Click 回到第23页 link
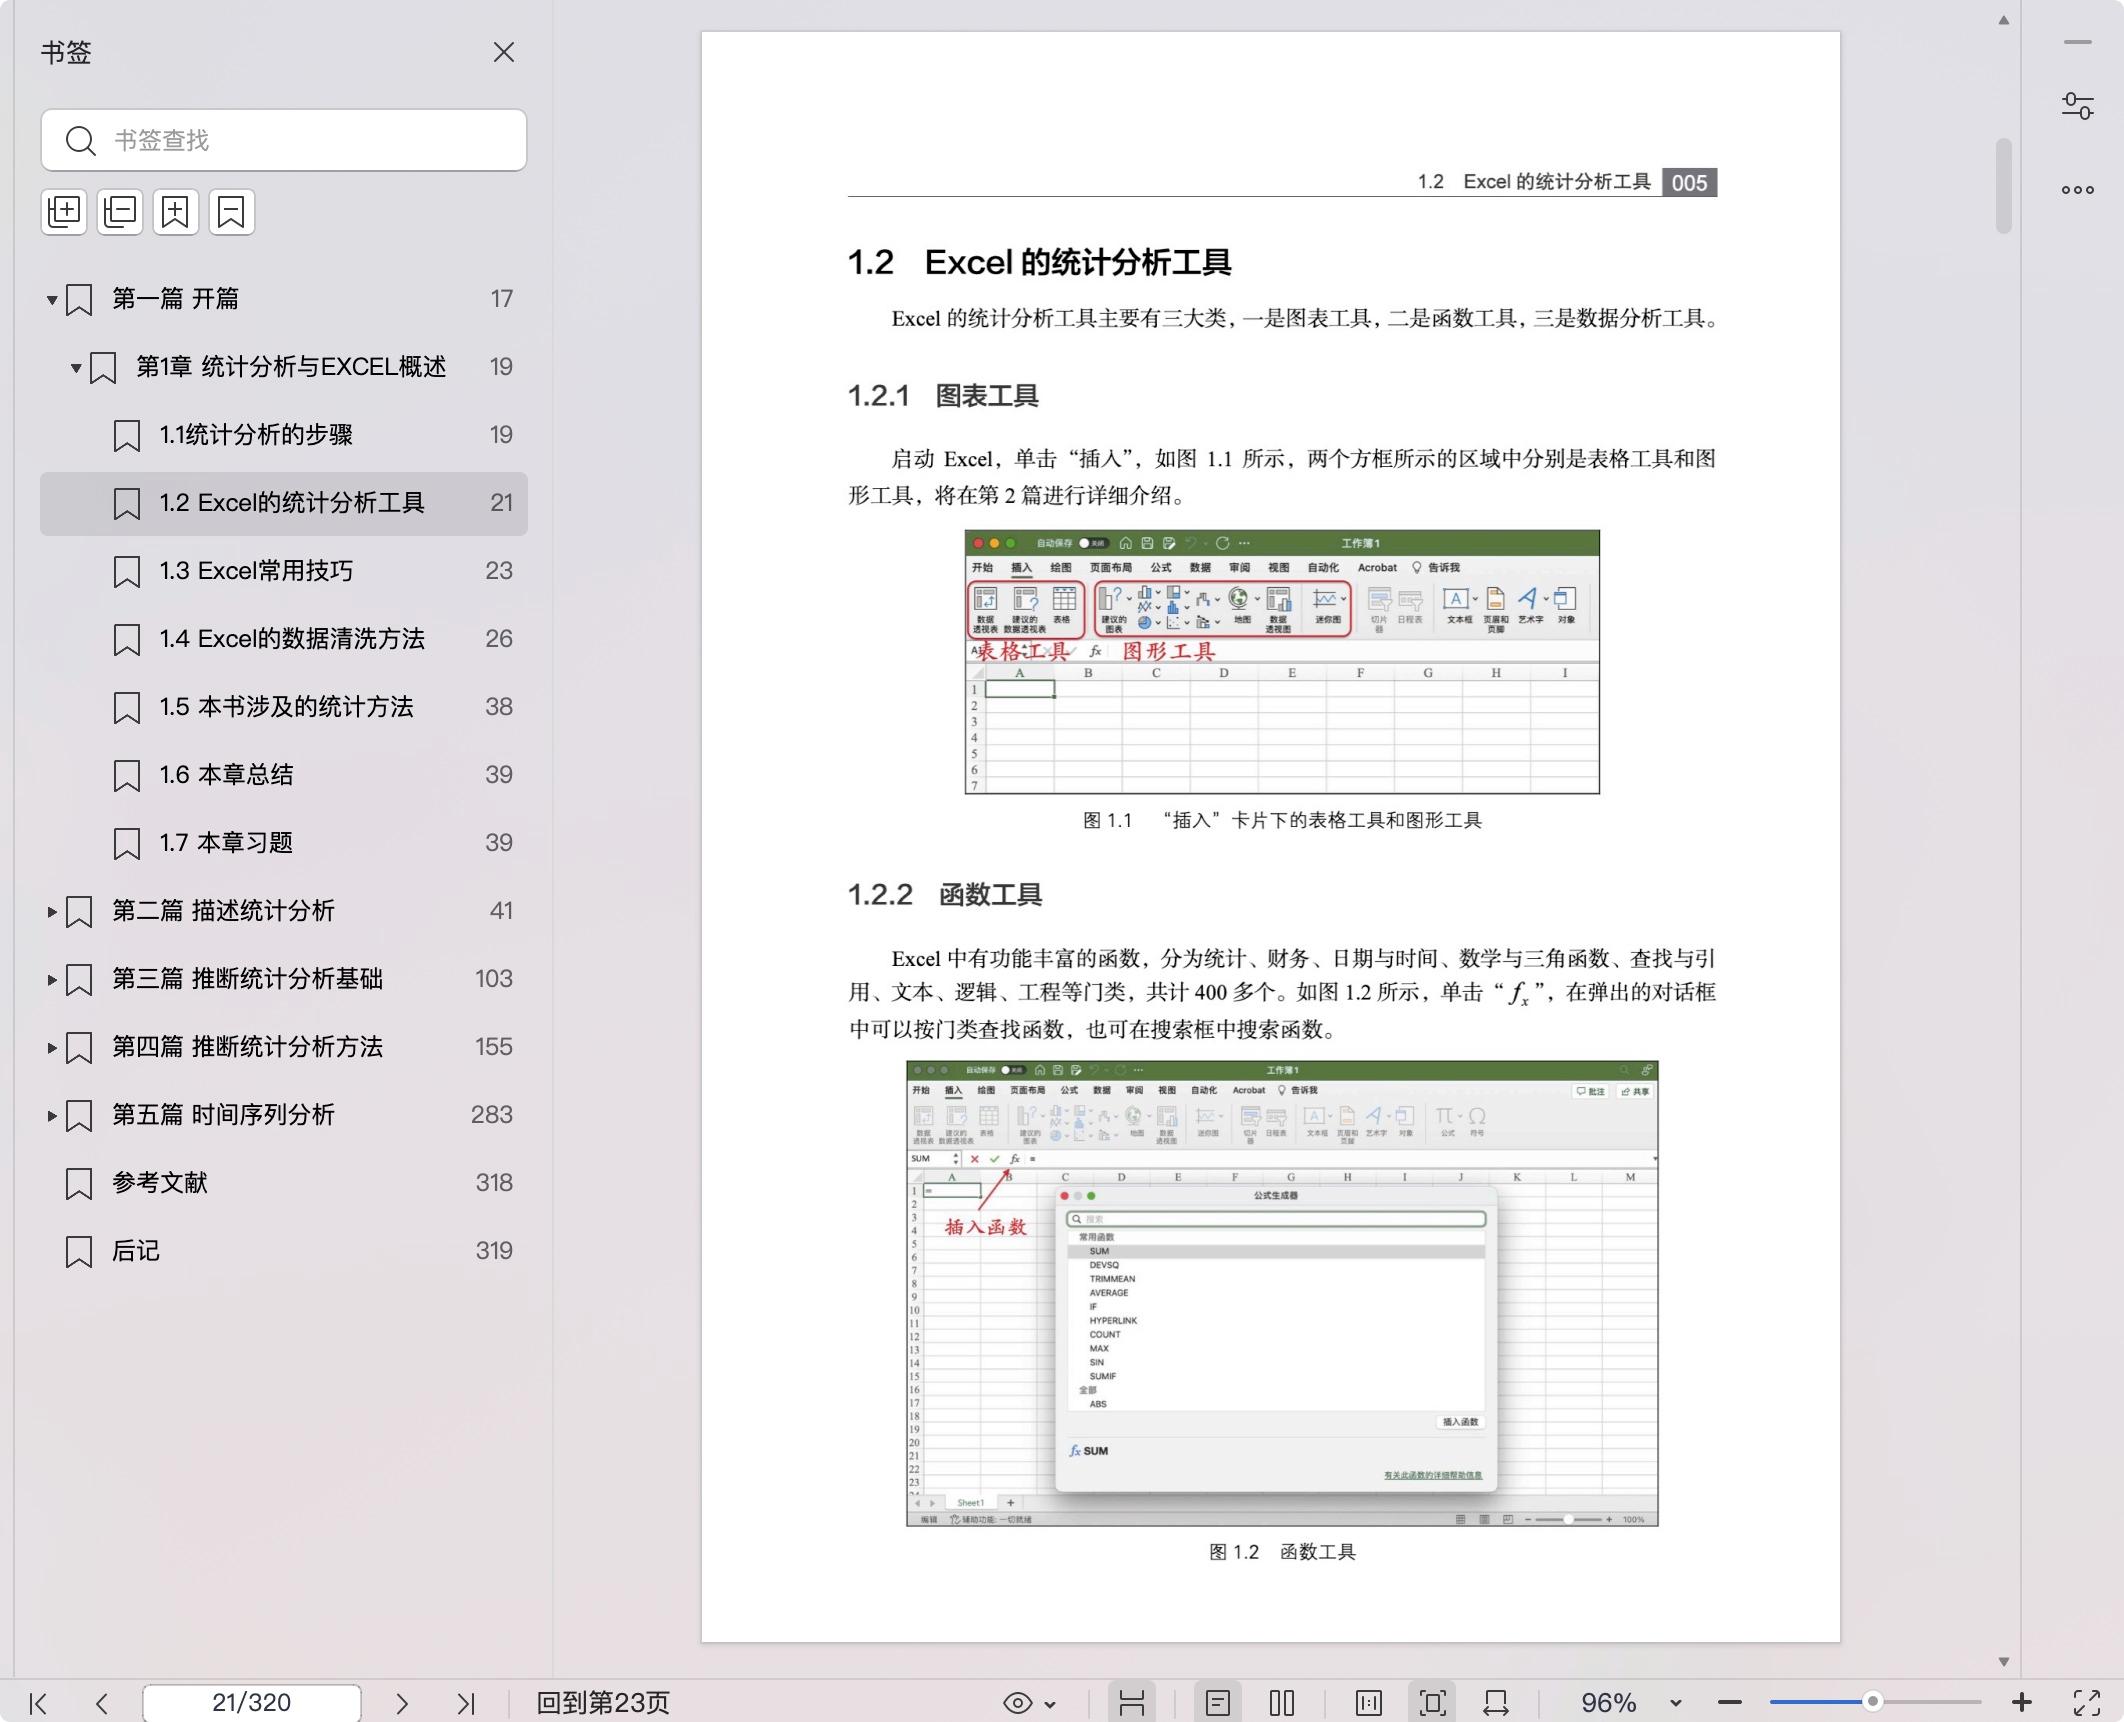This screenshot has width=2124, height=1722. tap(603, 1702)
